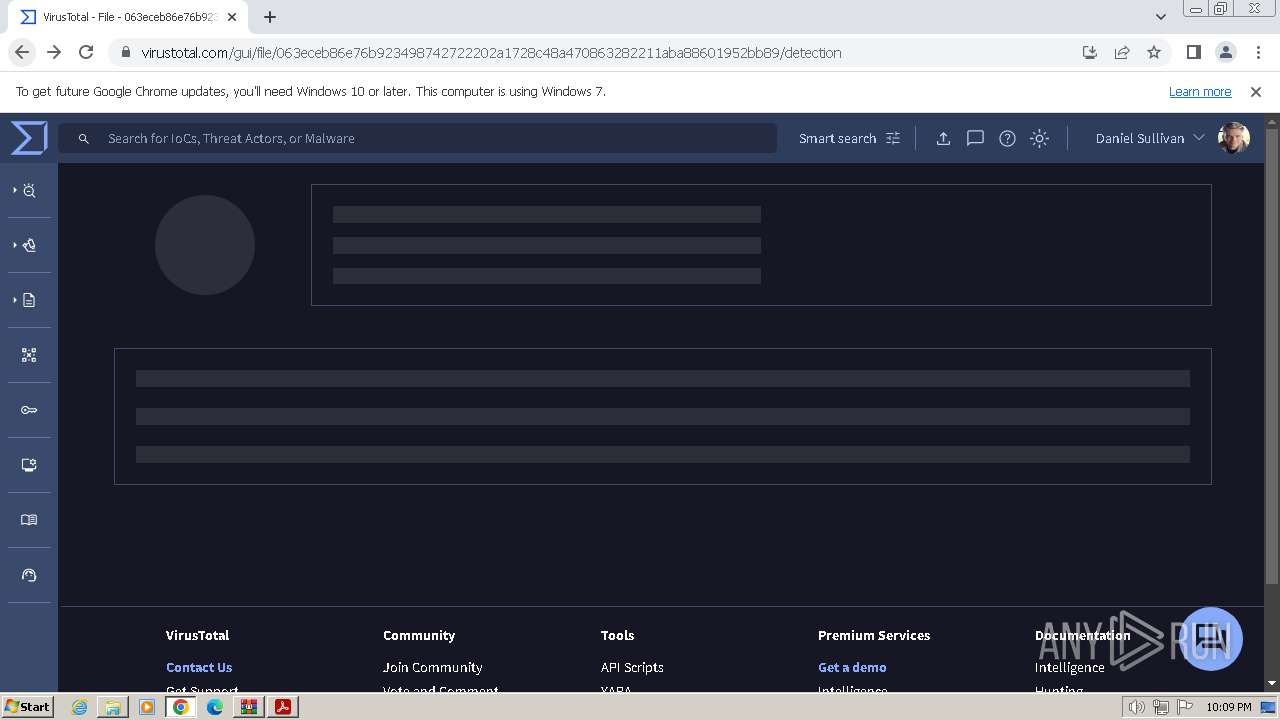1280x720 pixels.
Task: Open the media player taskbar icon
Action: pos(147,706)
